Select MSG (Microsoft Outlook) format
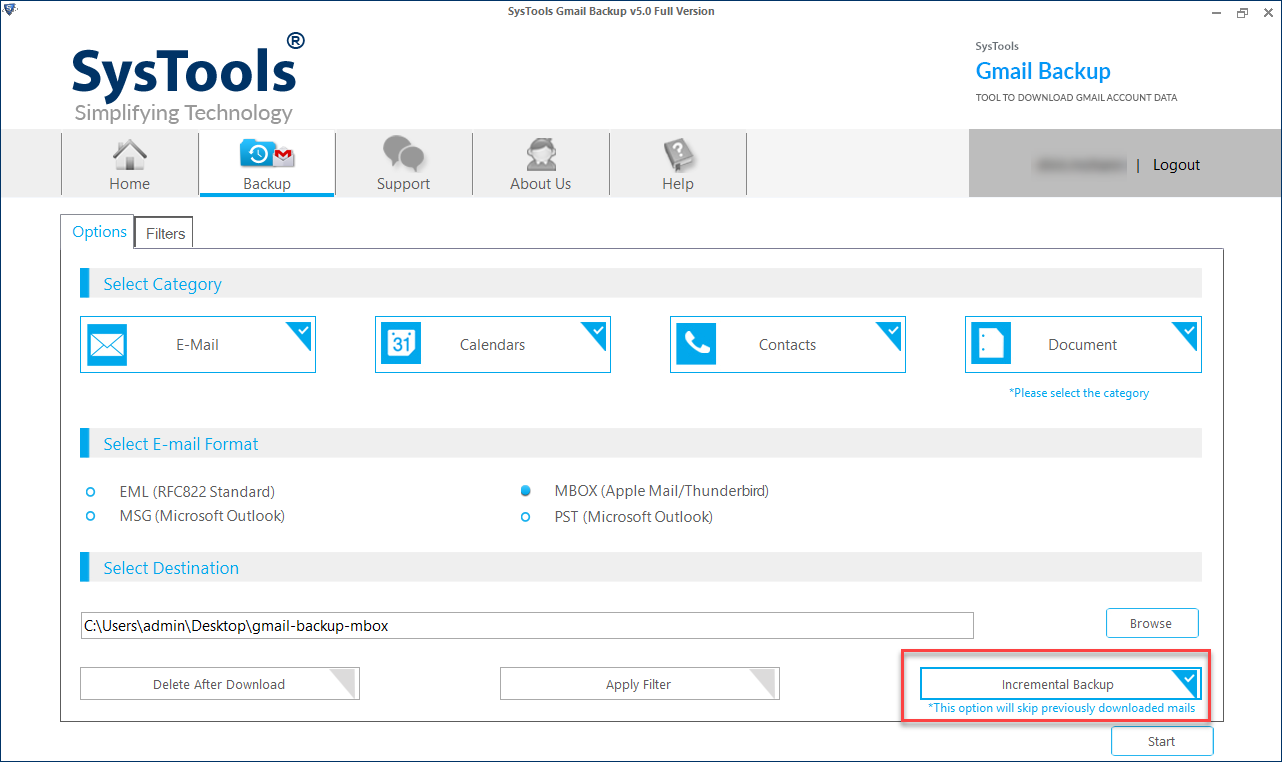The image size is (1282, 762). (x=91, y=516)
